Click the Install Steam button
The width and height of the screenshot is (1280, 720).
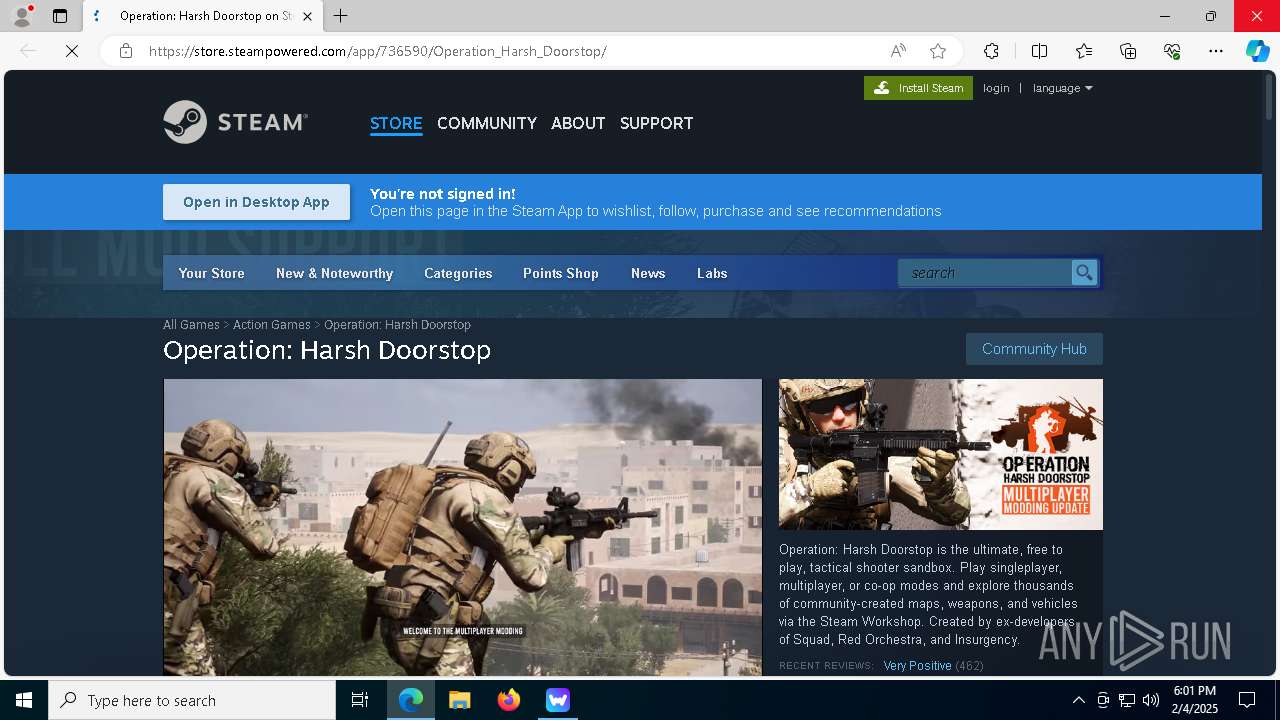918,88
